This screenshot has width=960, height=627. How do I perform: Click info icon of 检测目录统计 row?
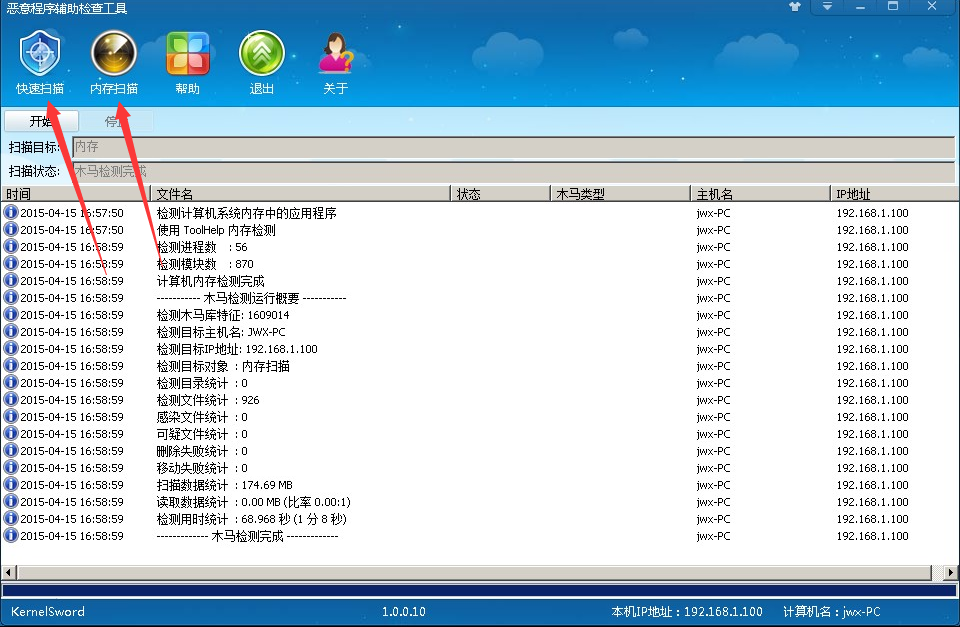(10, 383)
